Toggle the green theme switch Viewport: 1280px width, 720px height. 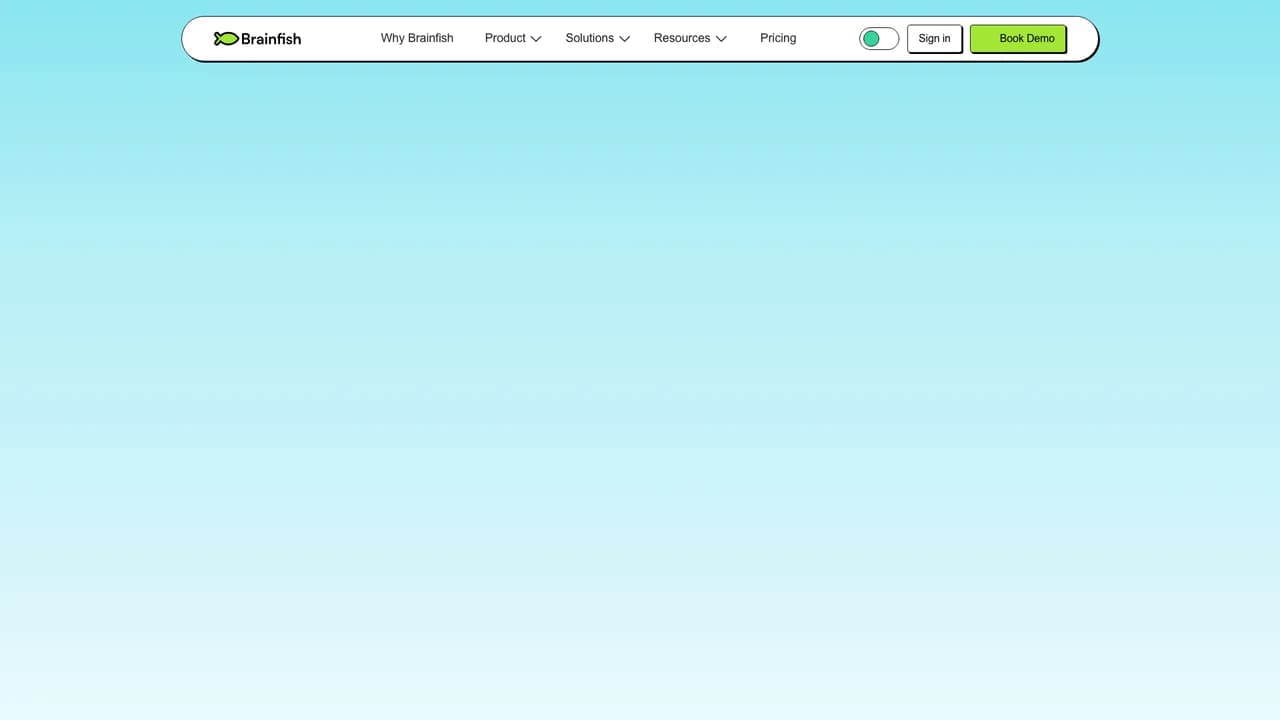879,39
